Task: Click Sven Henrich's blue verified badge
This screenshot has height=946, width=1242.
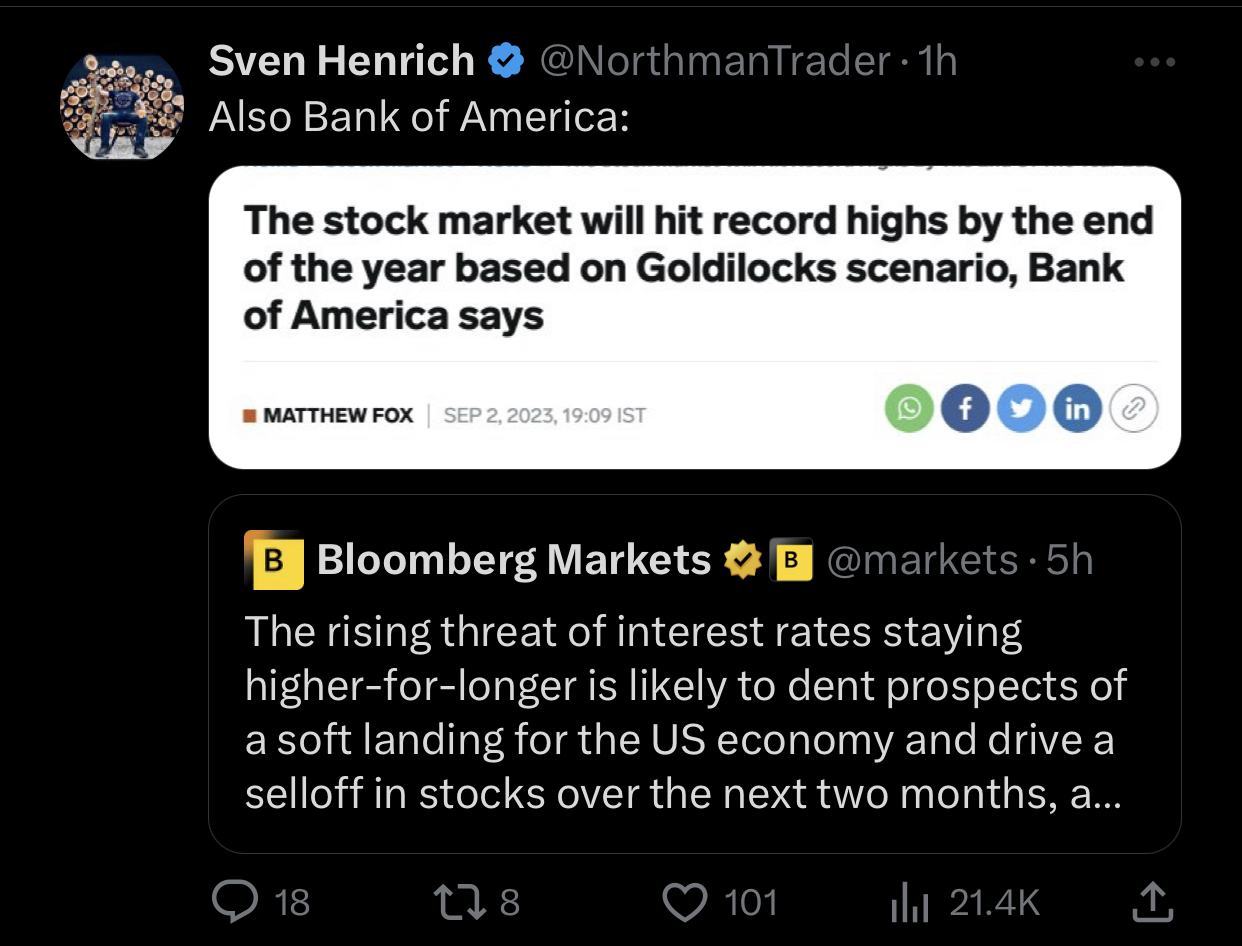Action: tap(506, 62)
